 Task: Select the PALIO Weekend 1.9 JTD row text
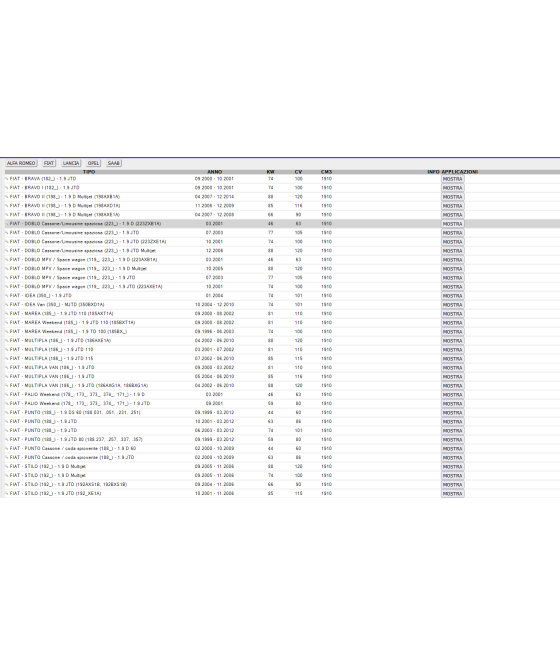tap(80, 404)
